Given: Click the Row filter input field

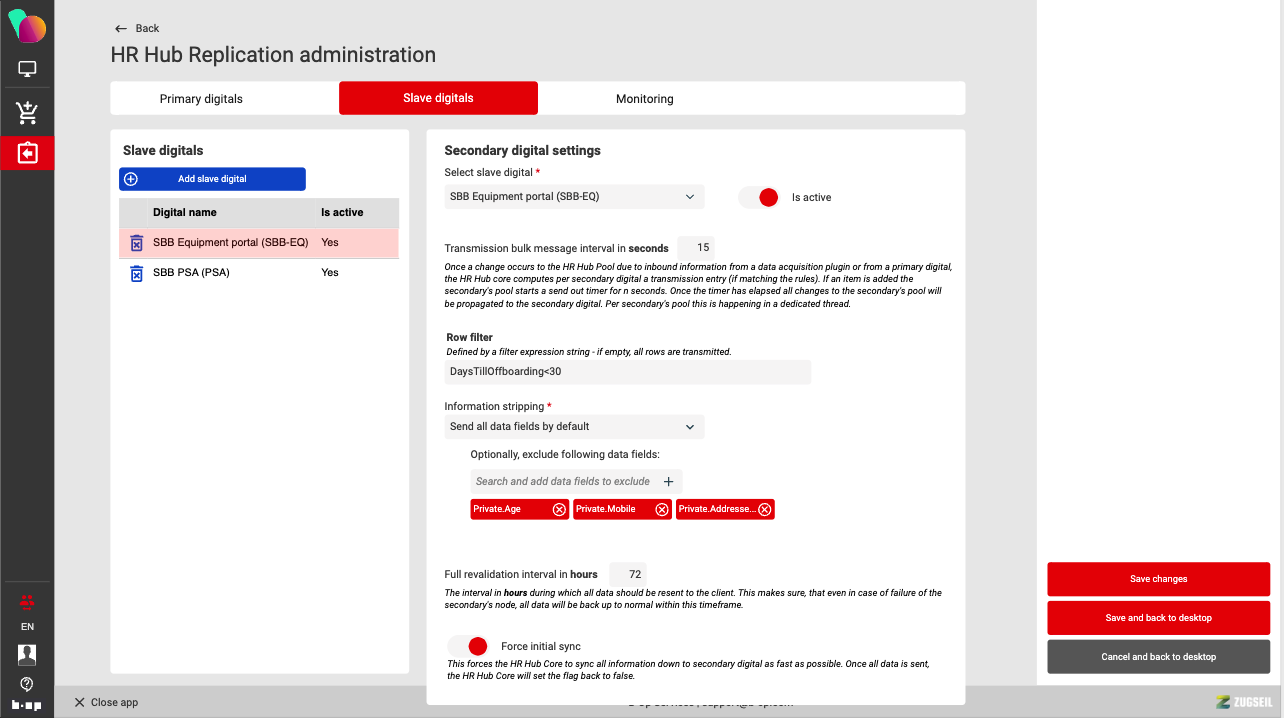Looking at the screenshot, I should tap(627, 372).
